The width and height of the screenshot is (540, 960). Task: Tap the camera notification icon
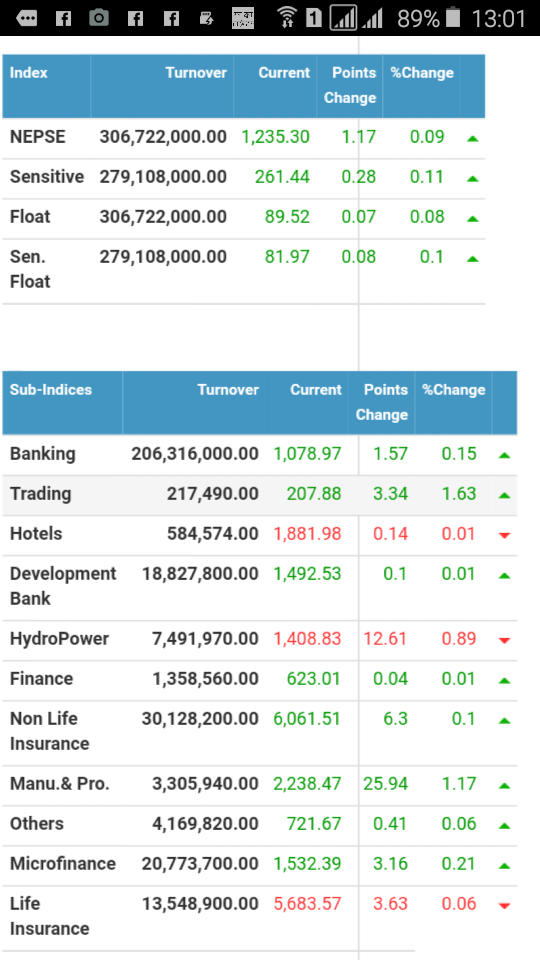tap(99, 18)
